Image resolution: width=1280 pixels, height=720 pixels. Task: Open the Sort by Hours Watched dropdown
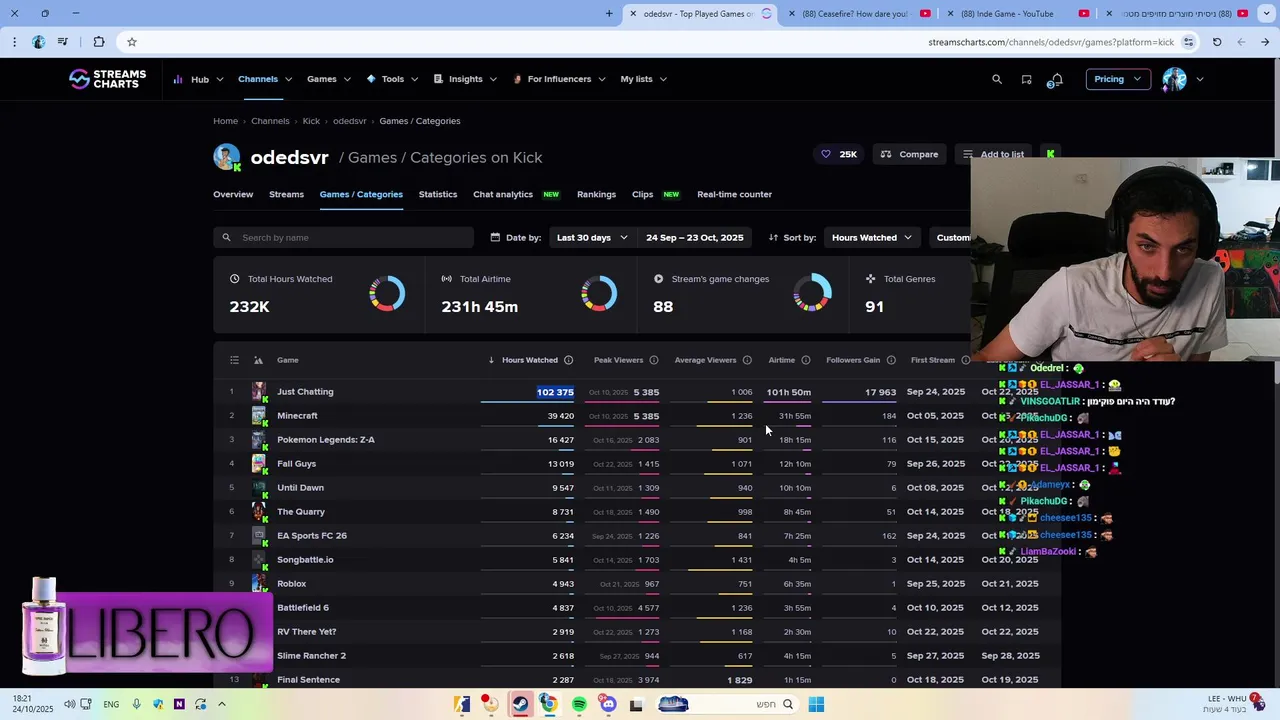(x=872, y=237)
